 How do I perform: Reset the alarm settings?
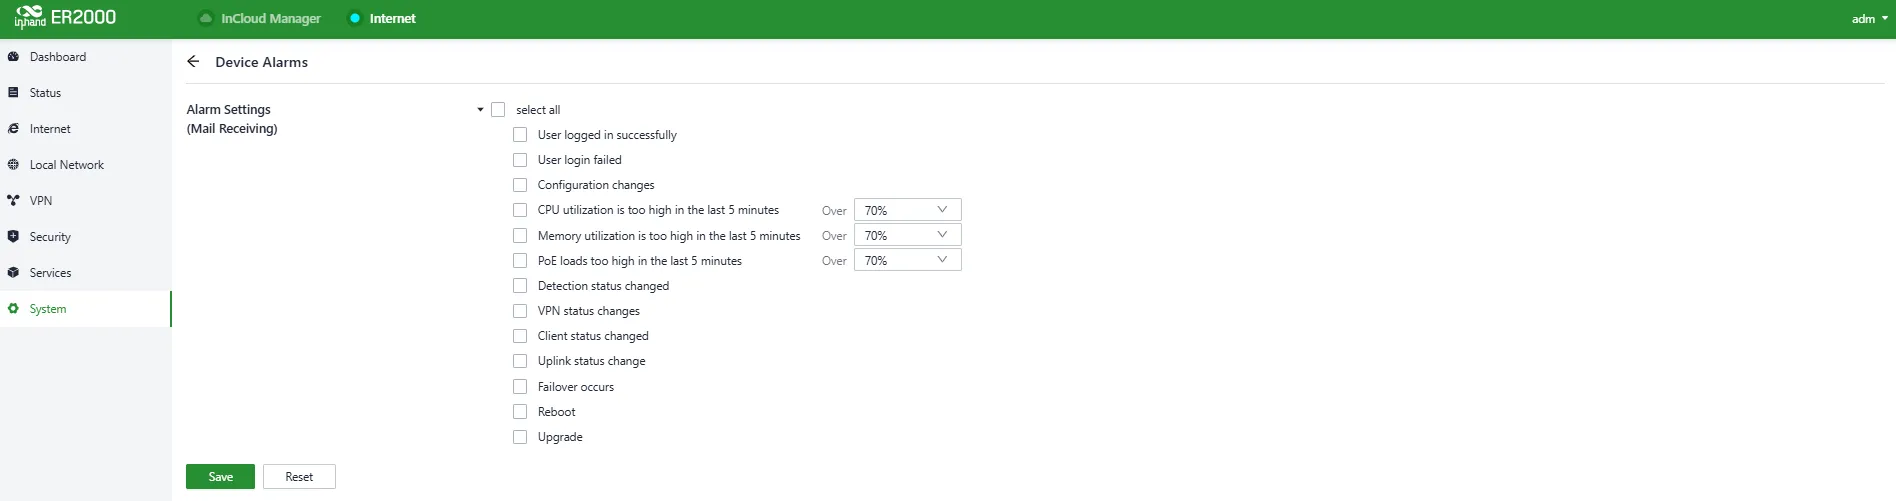point(299,477)
